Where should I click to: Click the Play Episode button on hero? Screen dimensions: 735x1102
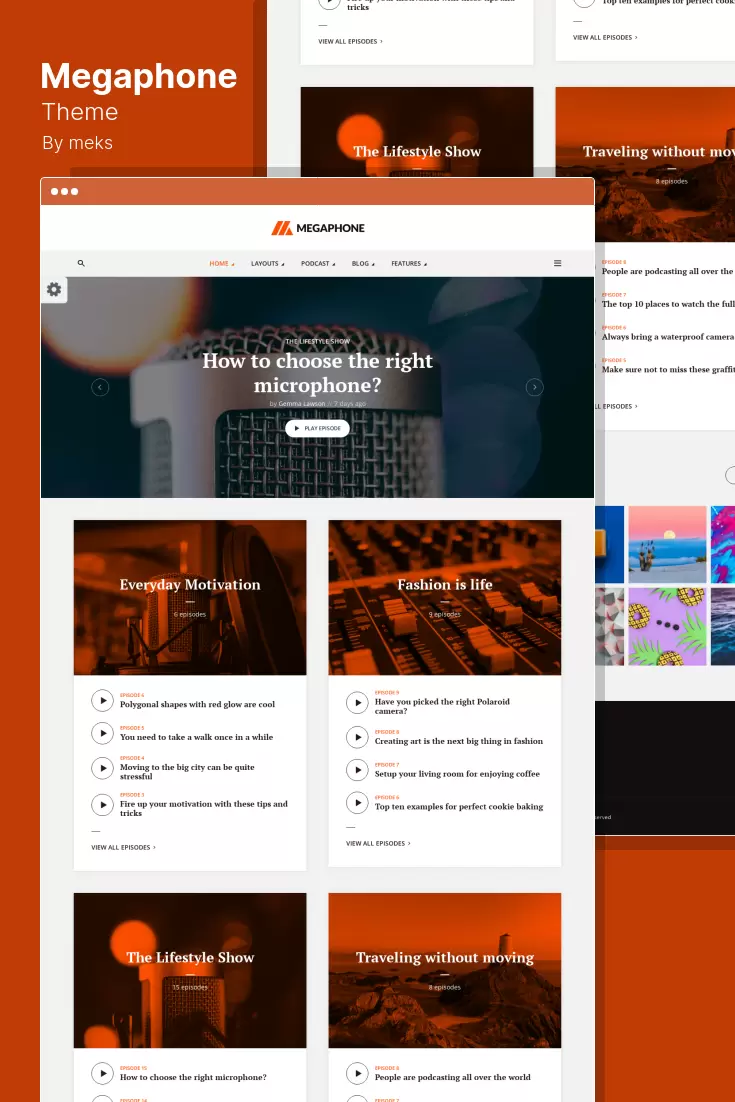pos(318,428)
